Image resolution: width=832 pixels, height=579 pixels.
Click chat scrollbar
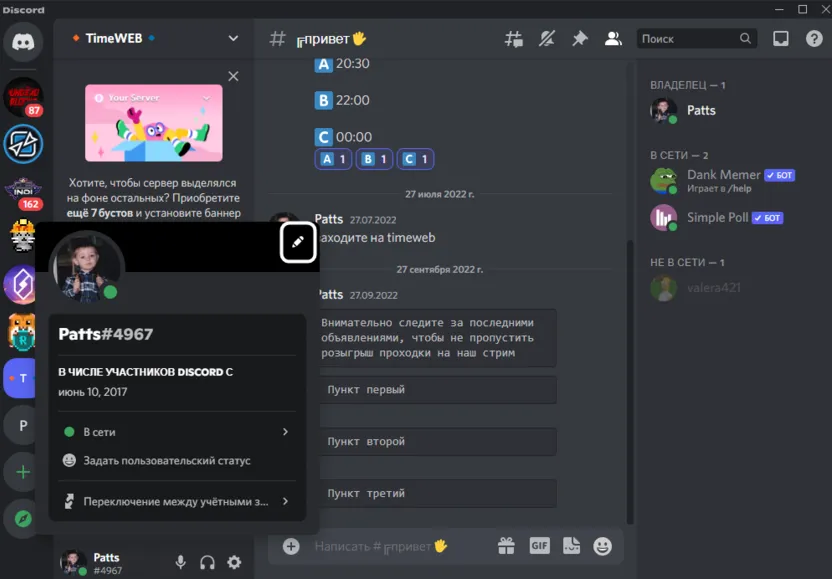pyautogui.click(x=630, y=382)
